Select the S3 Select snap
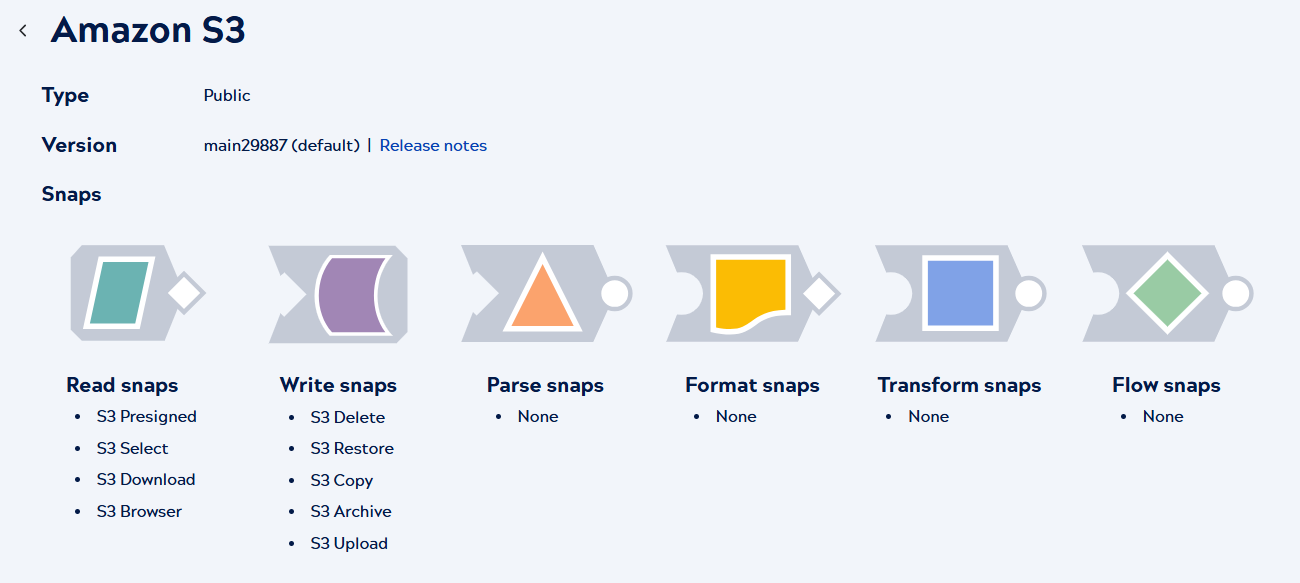Screen dimensions: 1300x583 (132, 449)
